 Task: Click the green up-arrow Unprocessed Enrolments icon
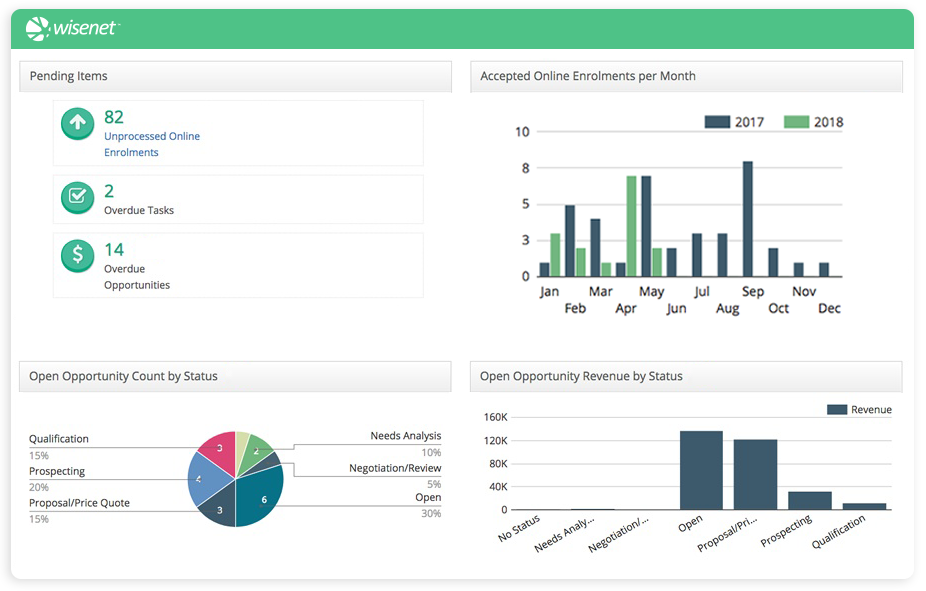coord(77,124)
